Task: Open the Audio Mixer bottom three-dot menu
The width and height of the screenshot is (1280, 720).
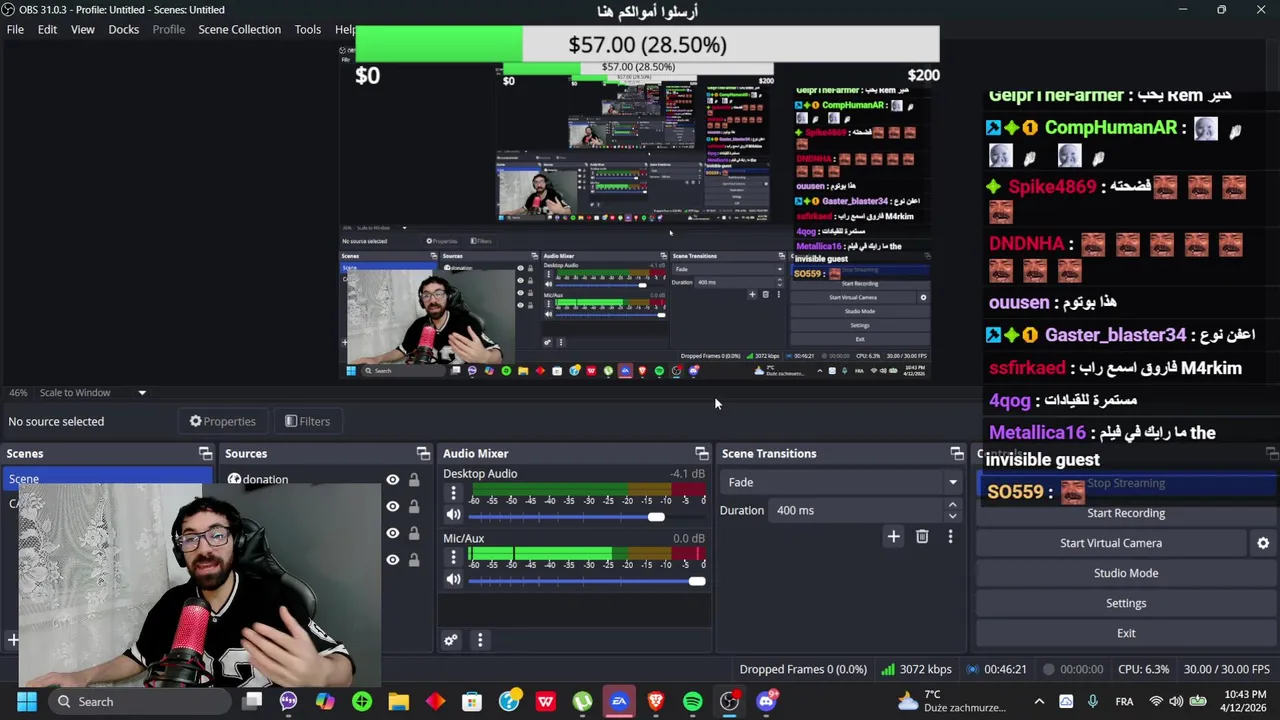Action: pos(480,640)
